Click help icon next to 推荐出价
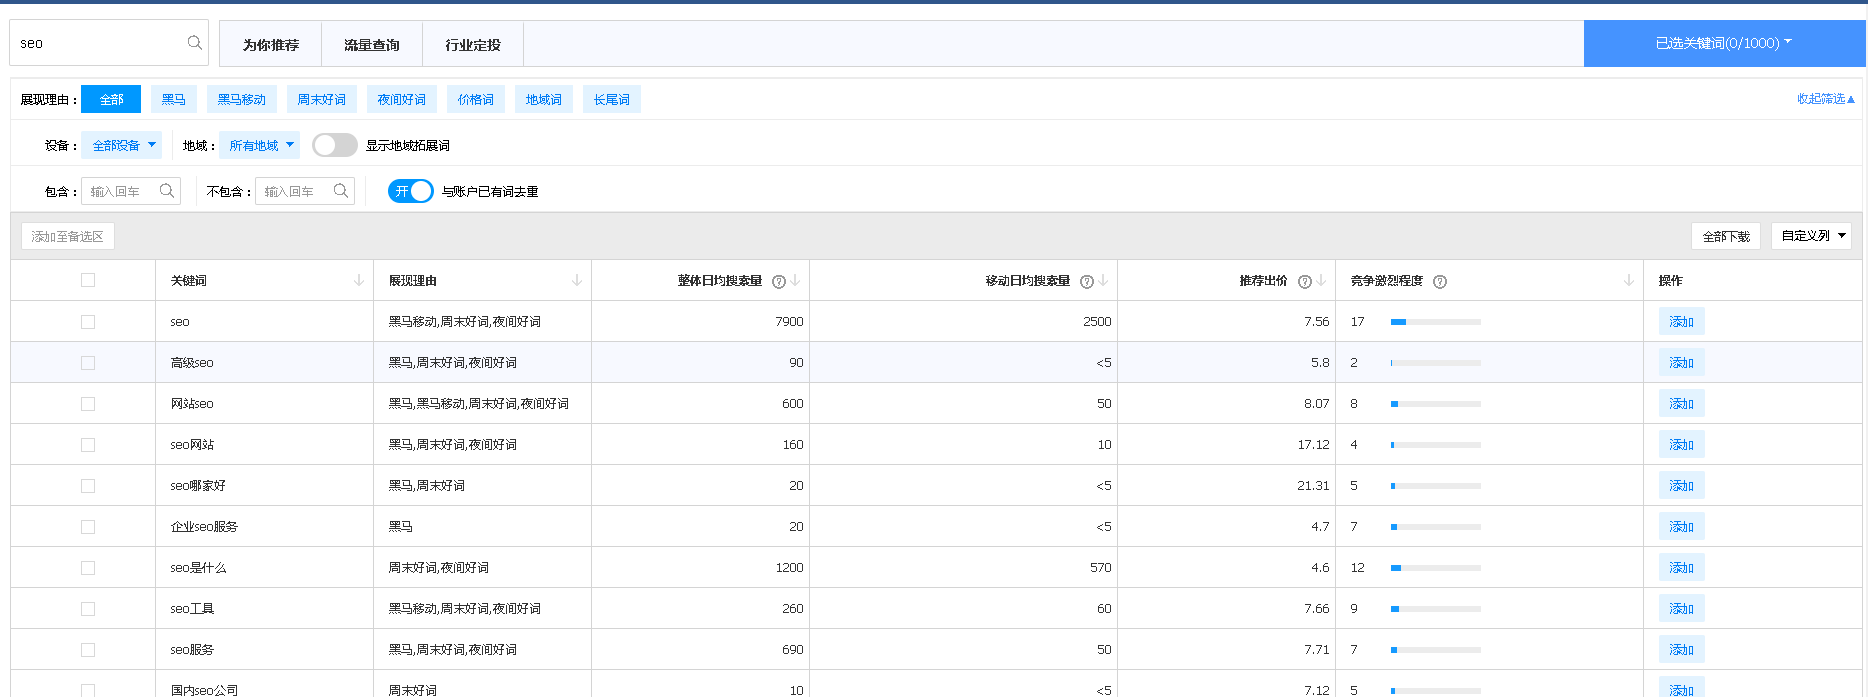 click(x=1305, y=282)
